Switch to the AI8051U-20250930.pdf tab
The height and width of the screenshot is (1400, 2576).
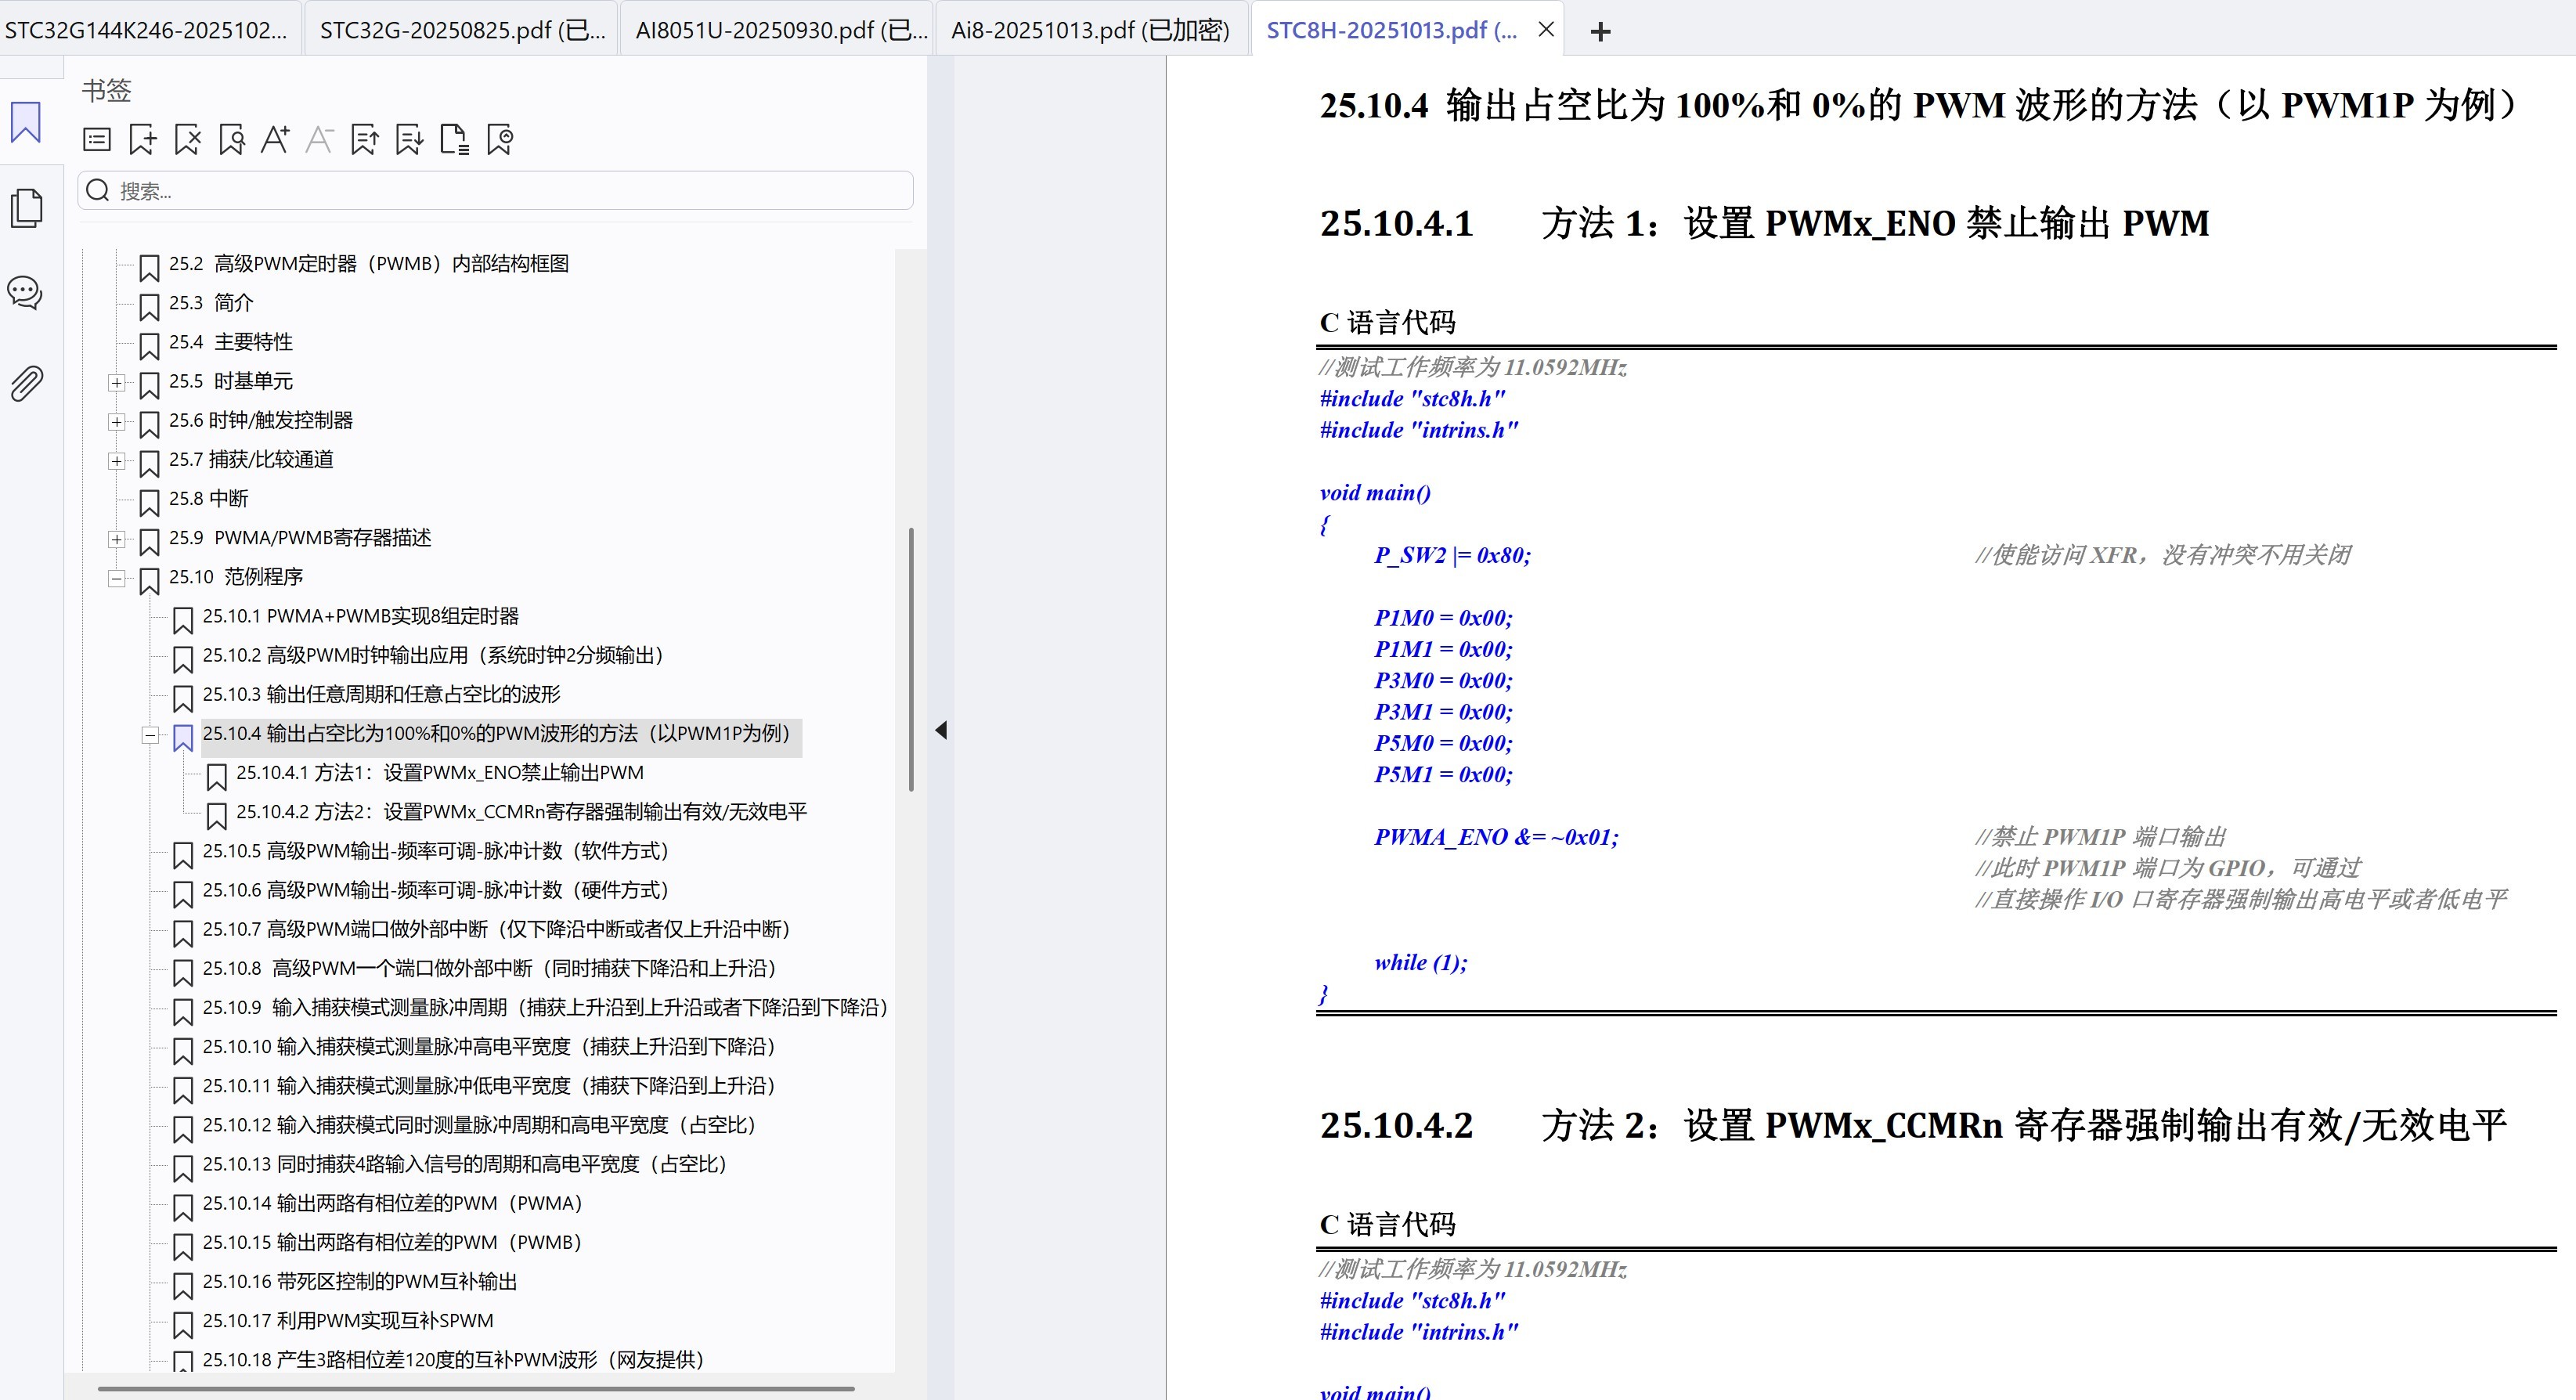(778, 29)
